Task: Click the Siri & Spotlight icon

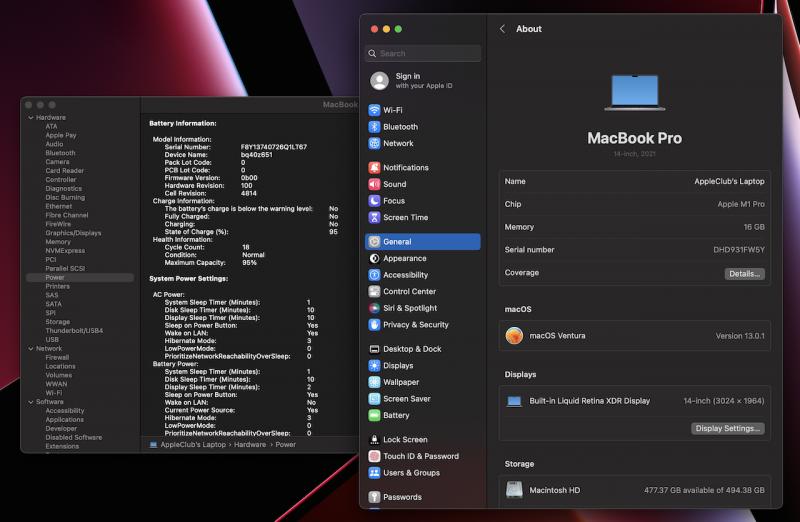Action: 374,308
